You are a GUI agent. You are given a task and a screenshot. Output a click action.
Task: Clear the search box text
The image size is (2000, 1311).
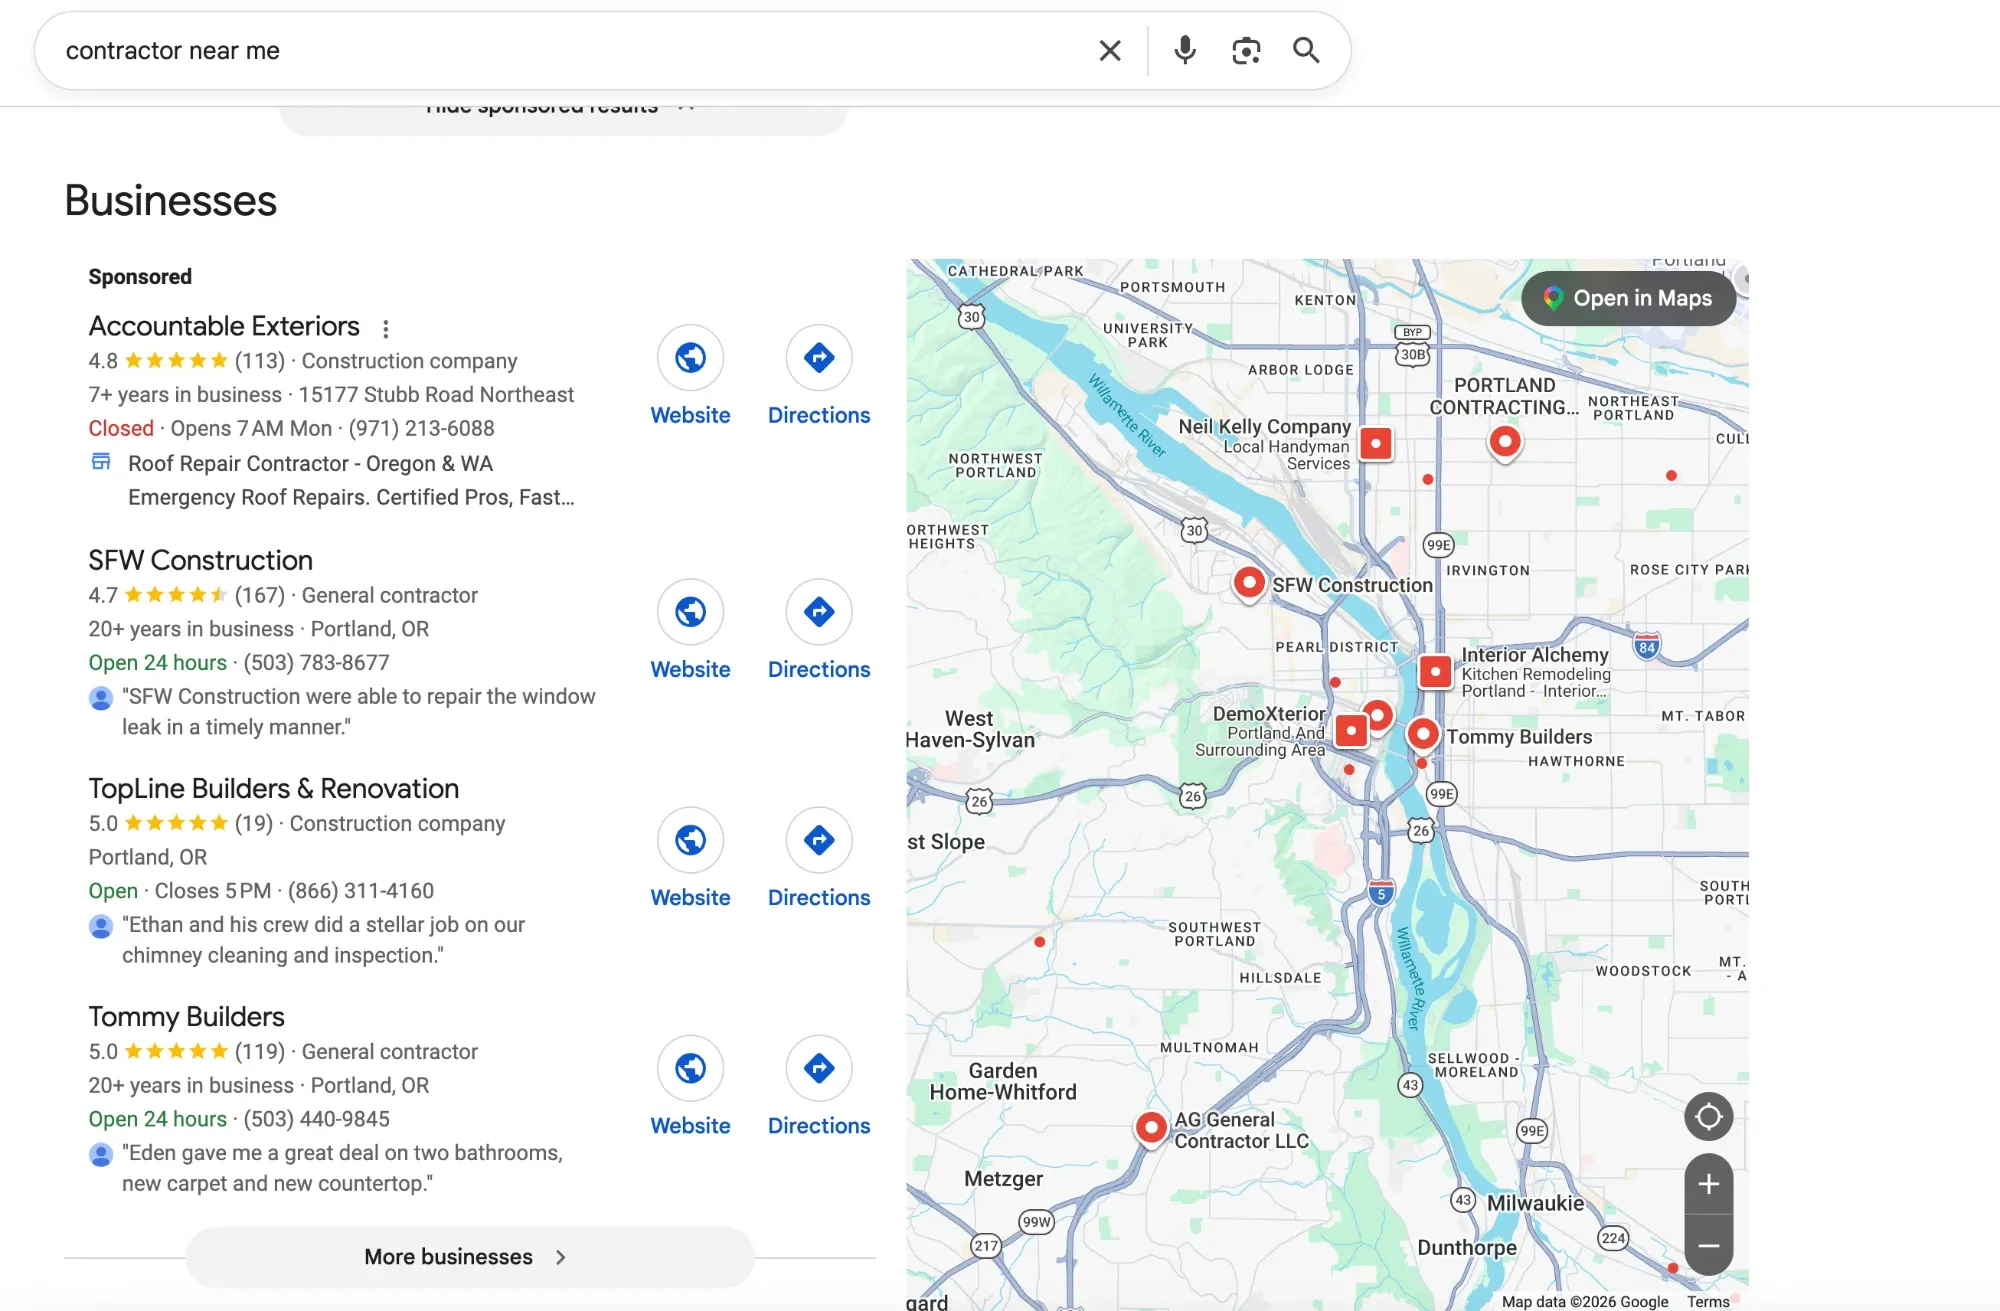click(1110, 51)
